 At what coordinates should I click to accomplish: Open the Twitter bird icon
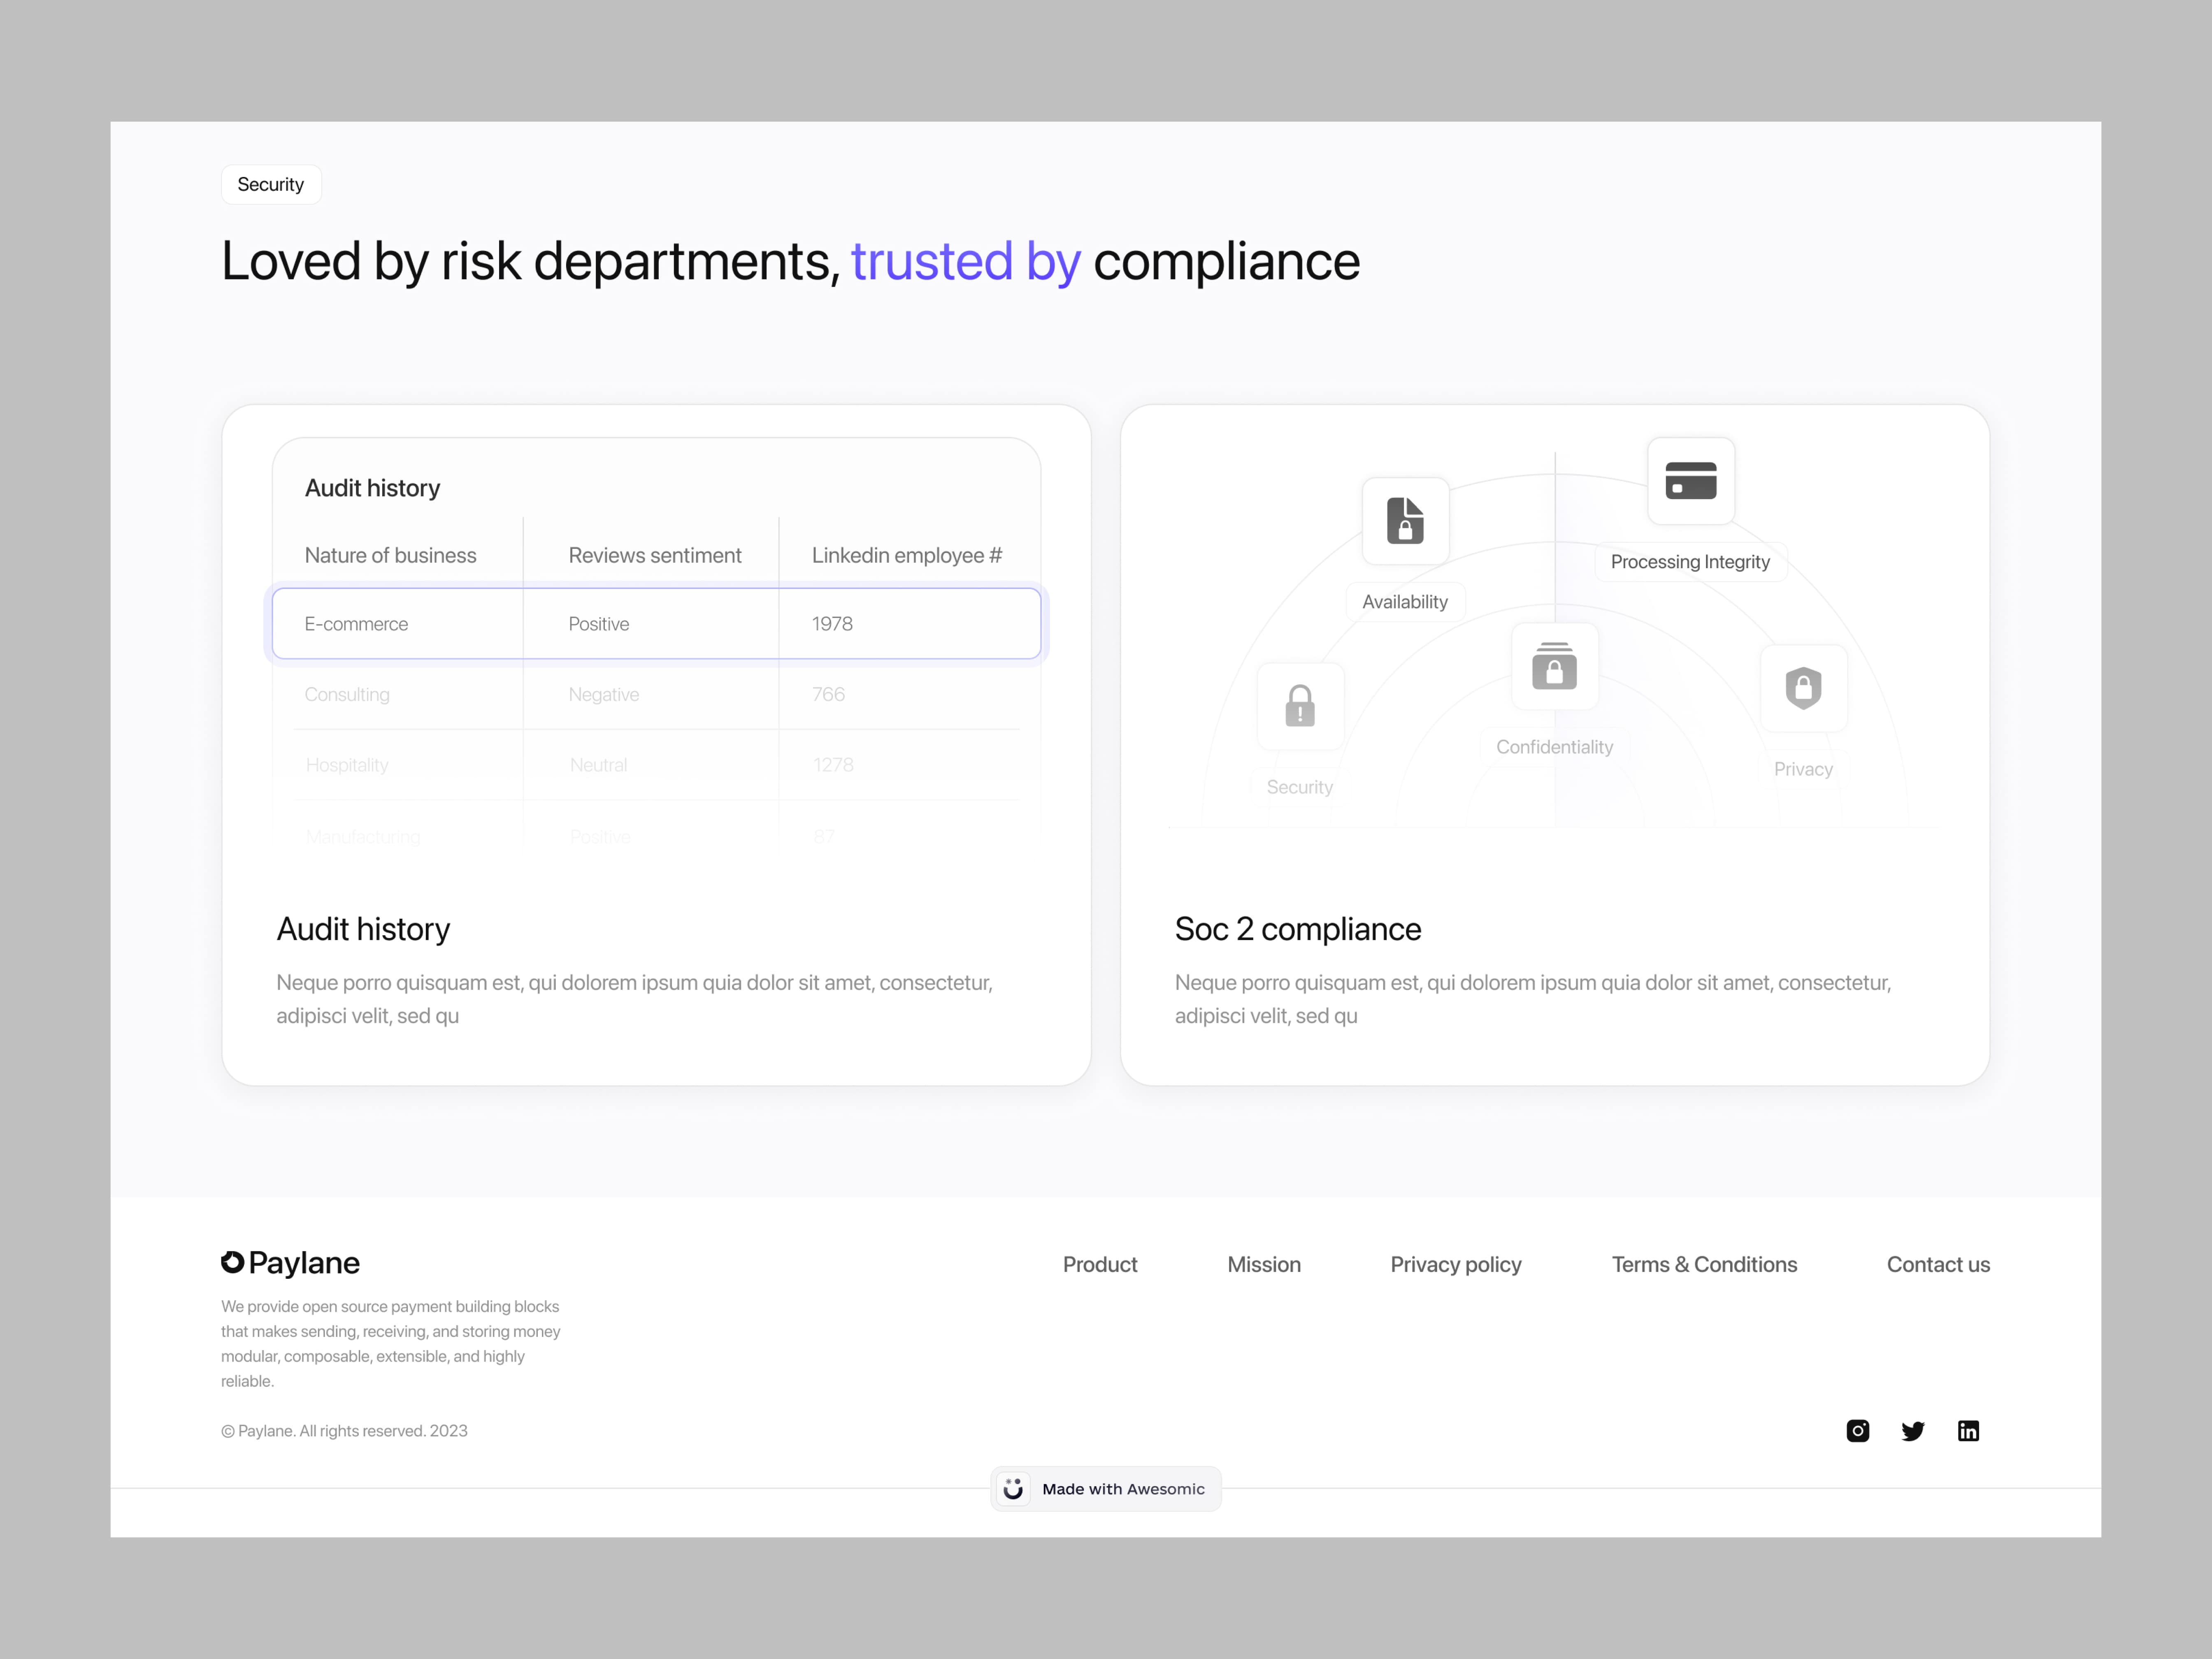coord(1913,1431)
